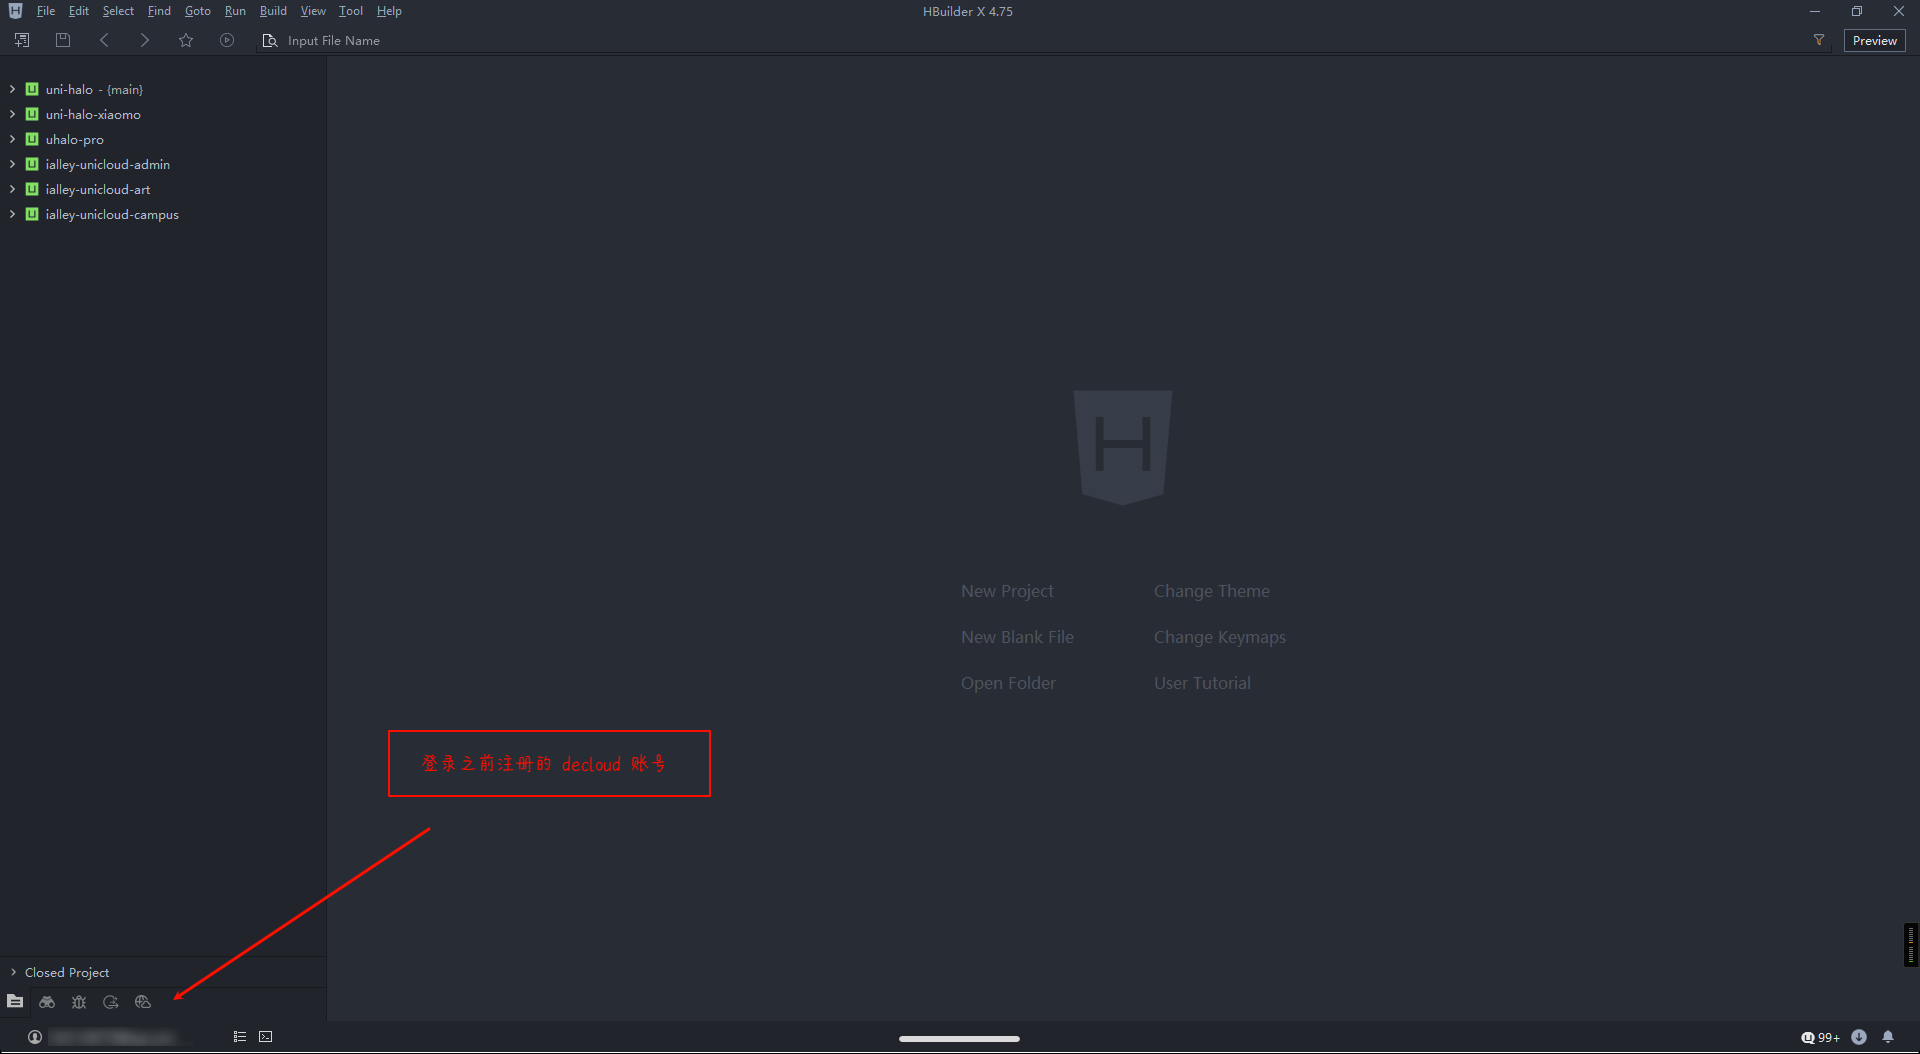Expand the ialley-unicloud-art project

(12, 189)
